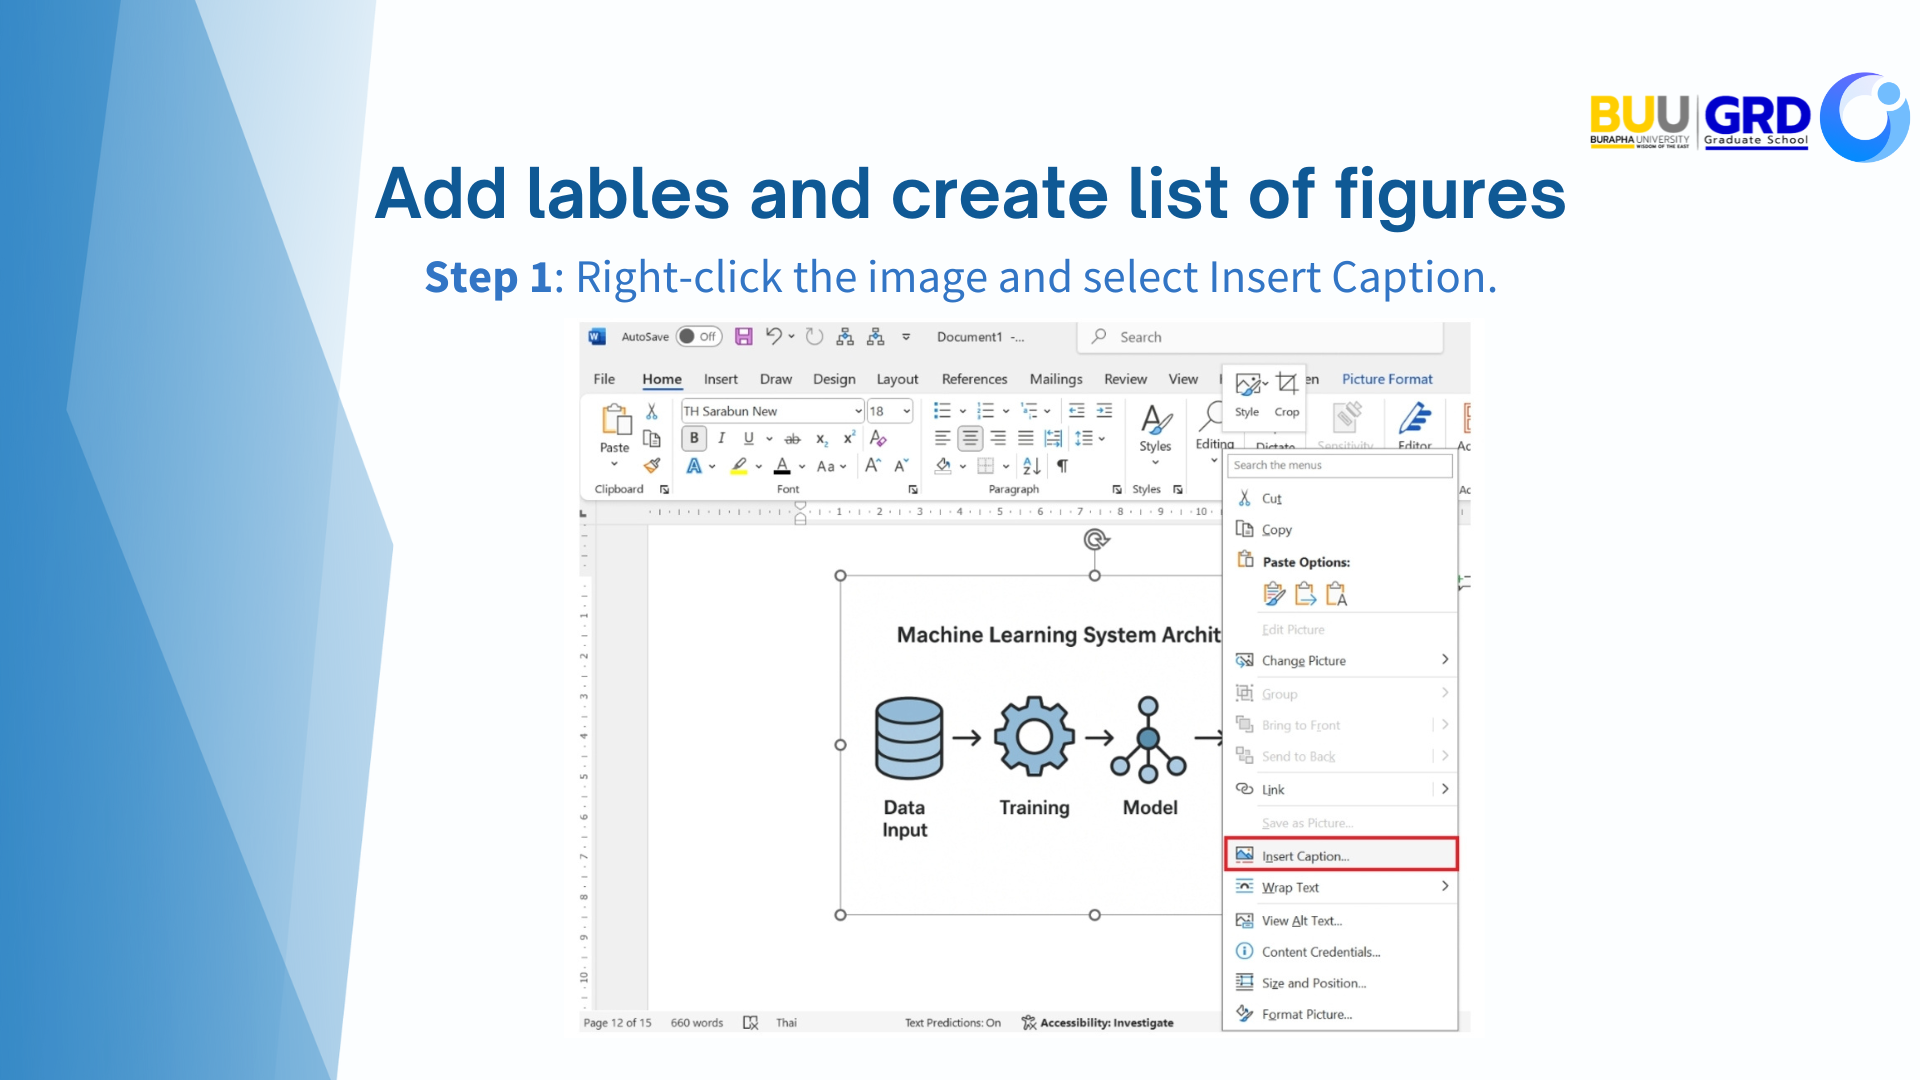Toggle center alignment button
1920x1080 pixels.
click(x=970, y=438)
